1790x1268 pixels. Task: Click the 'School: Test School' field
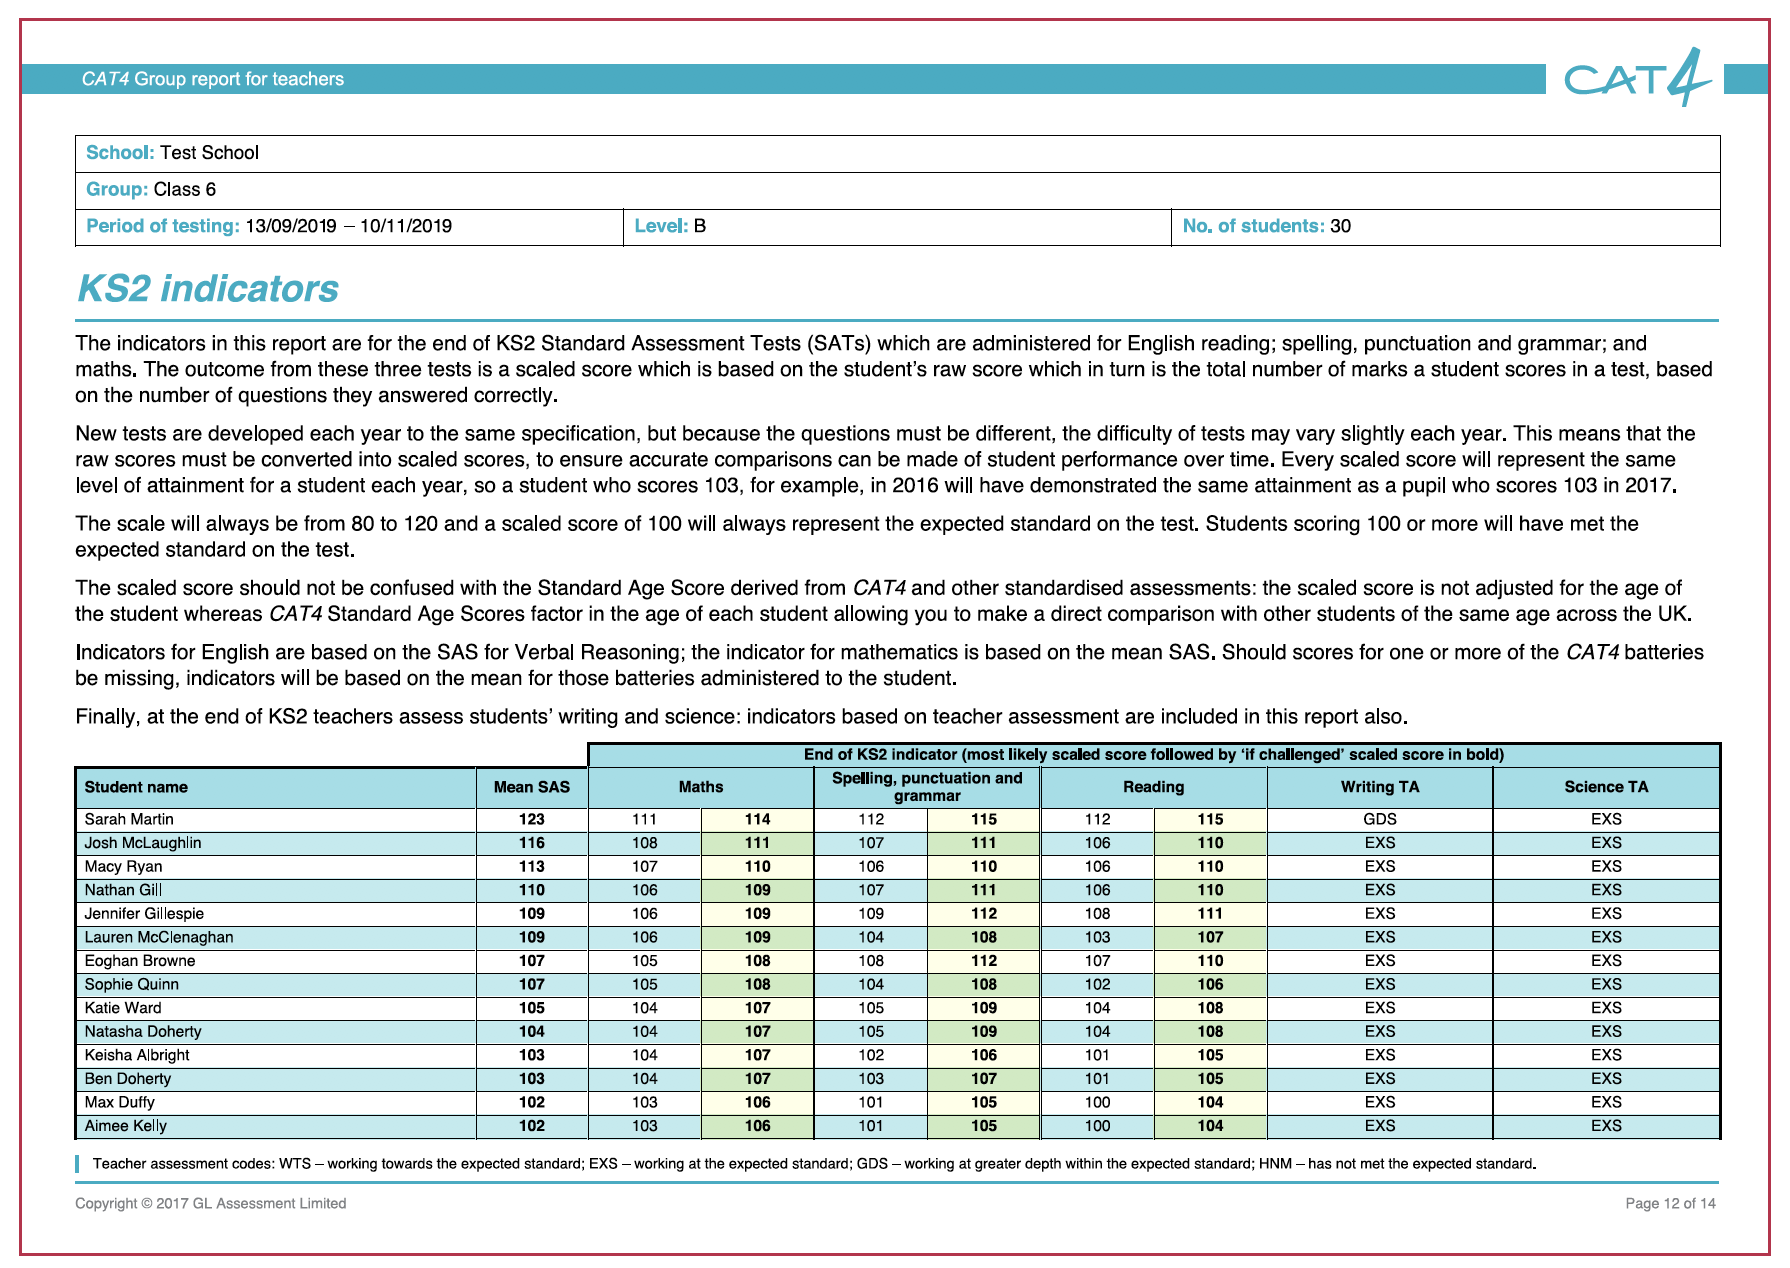tap(897, 153)
